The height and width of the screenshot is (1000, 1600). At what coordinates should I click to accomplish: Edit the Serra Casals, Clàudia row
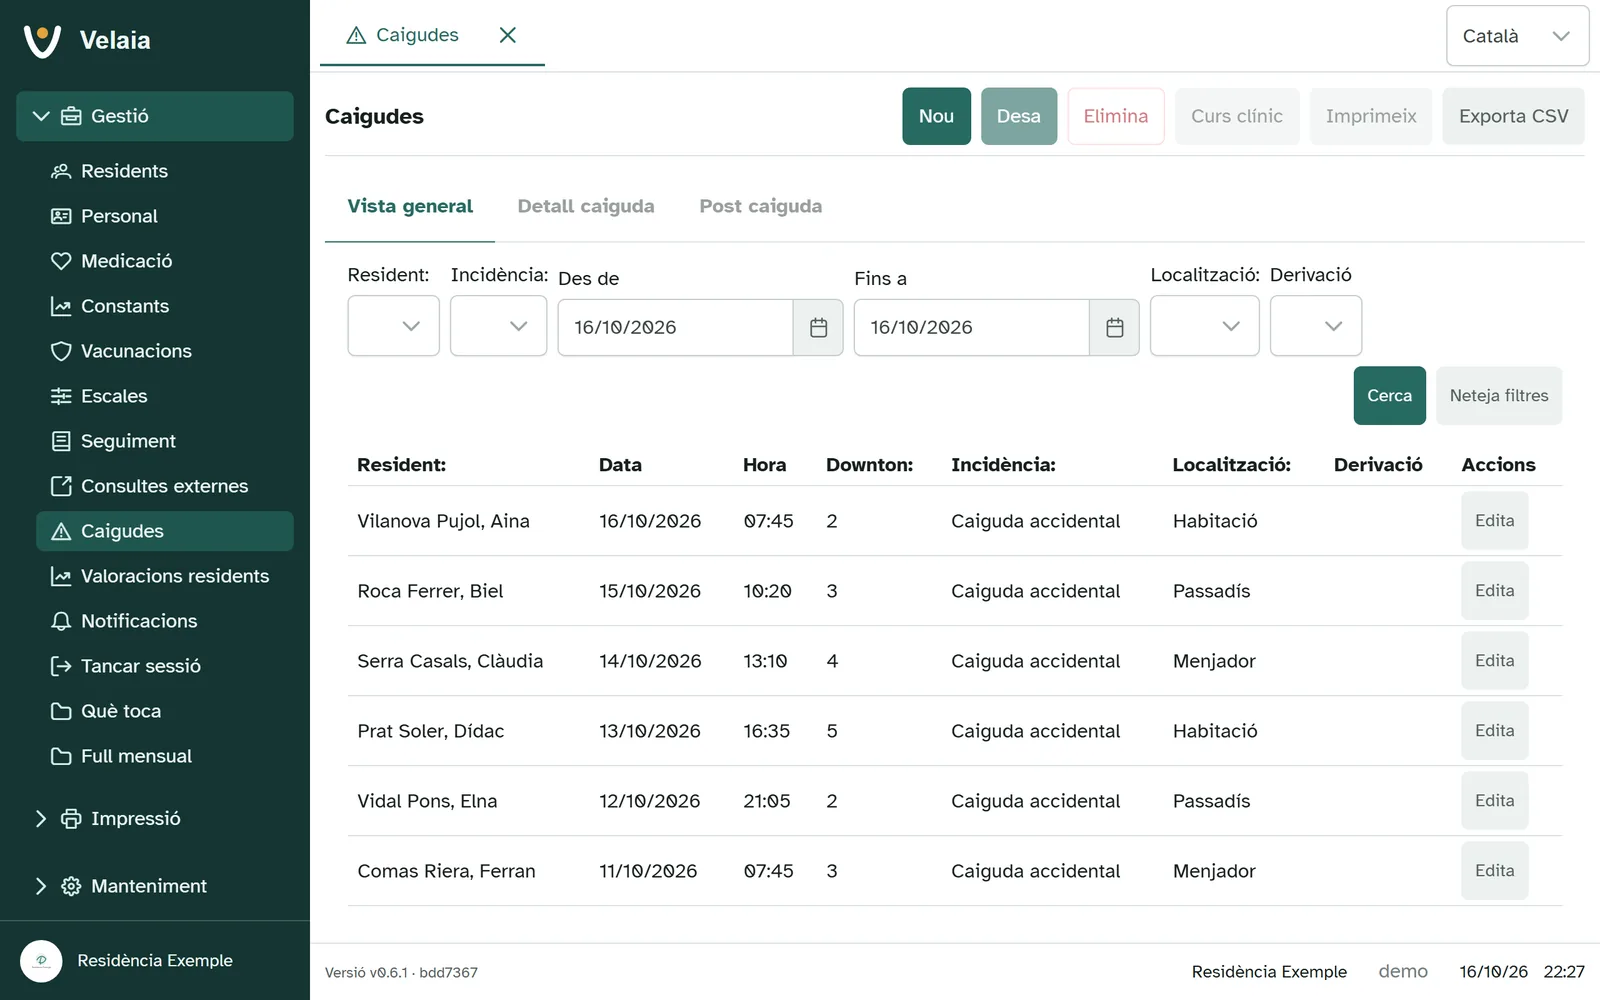coord(1495,661)
